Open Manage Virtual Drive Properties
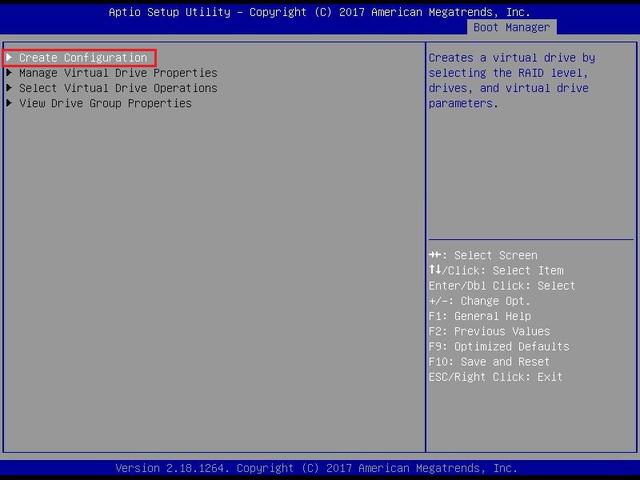This screenshot has width=640, height=480. point(118,73)
